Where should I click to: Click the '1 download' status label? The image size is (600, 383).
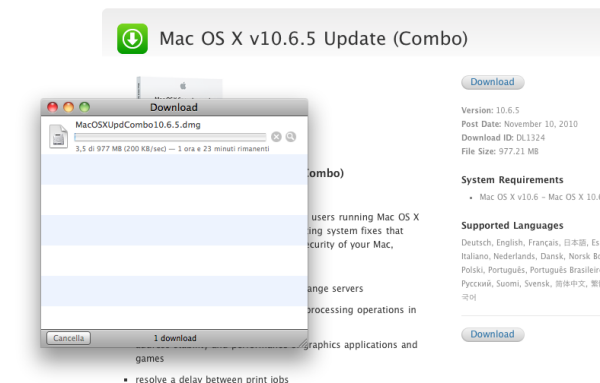click(x=175, y=338)
